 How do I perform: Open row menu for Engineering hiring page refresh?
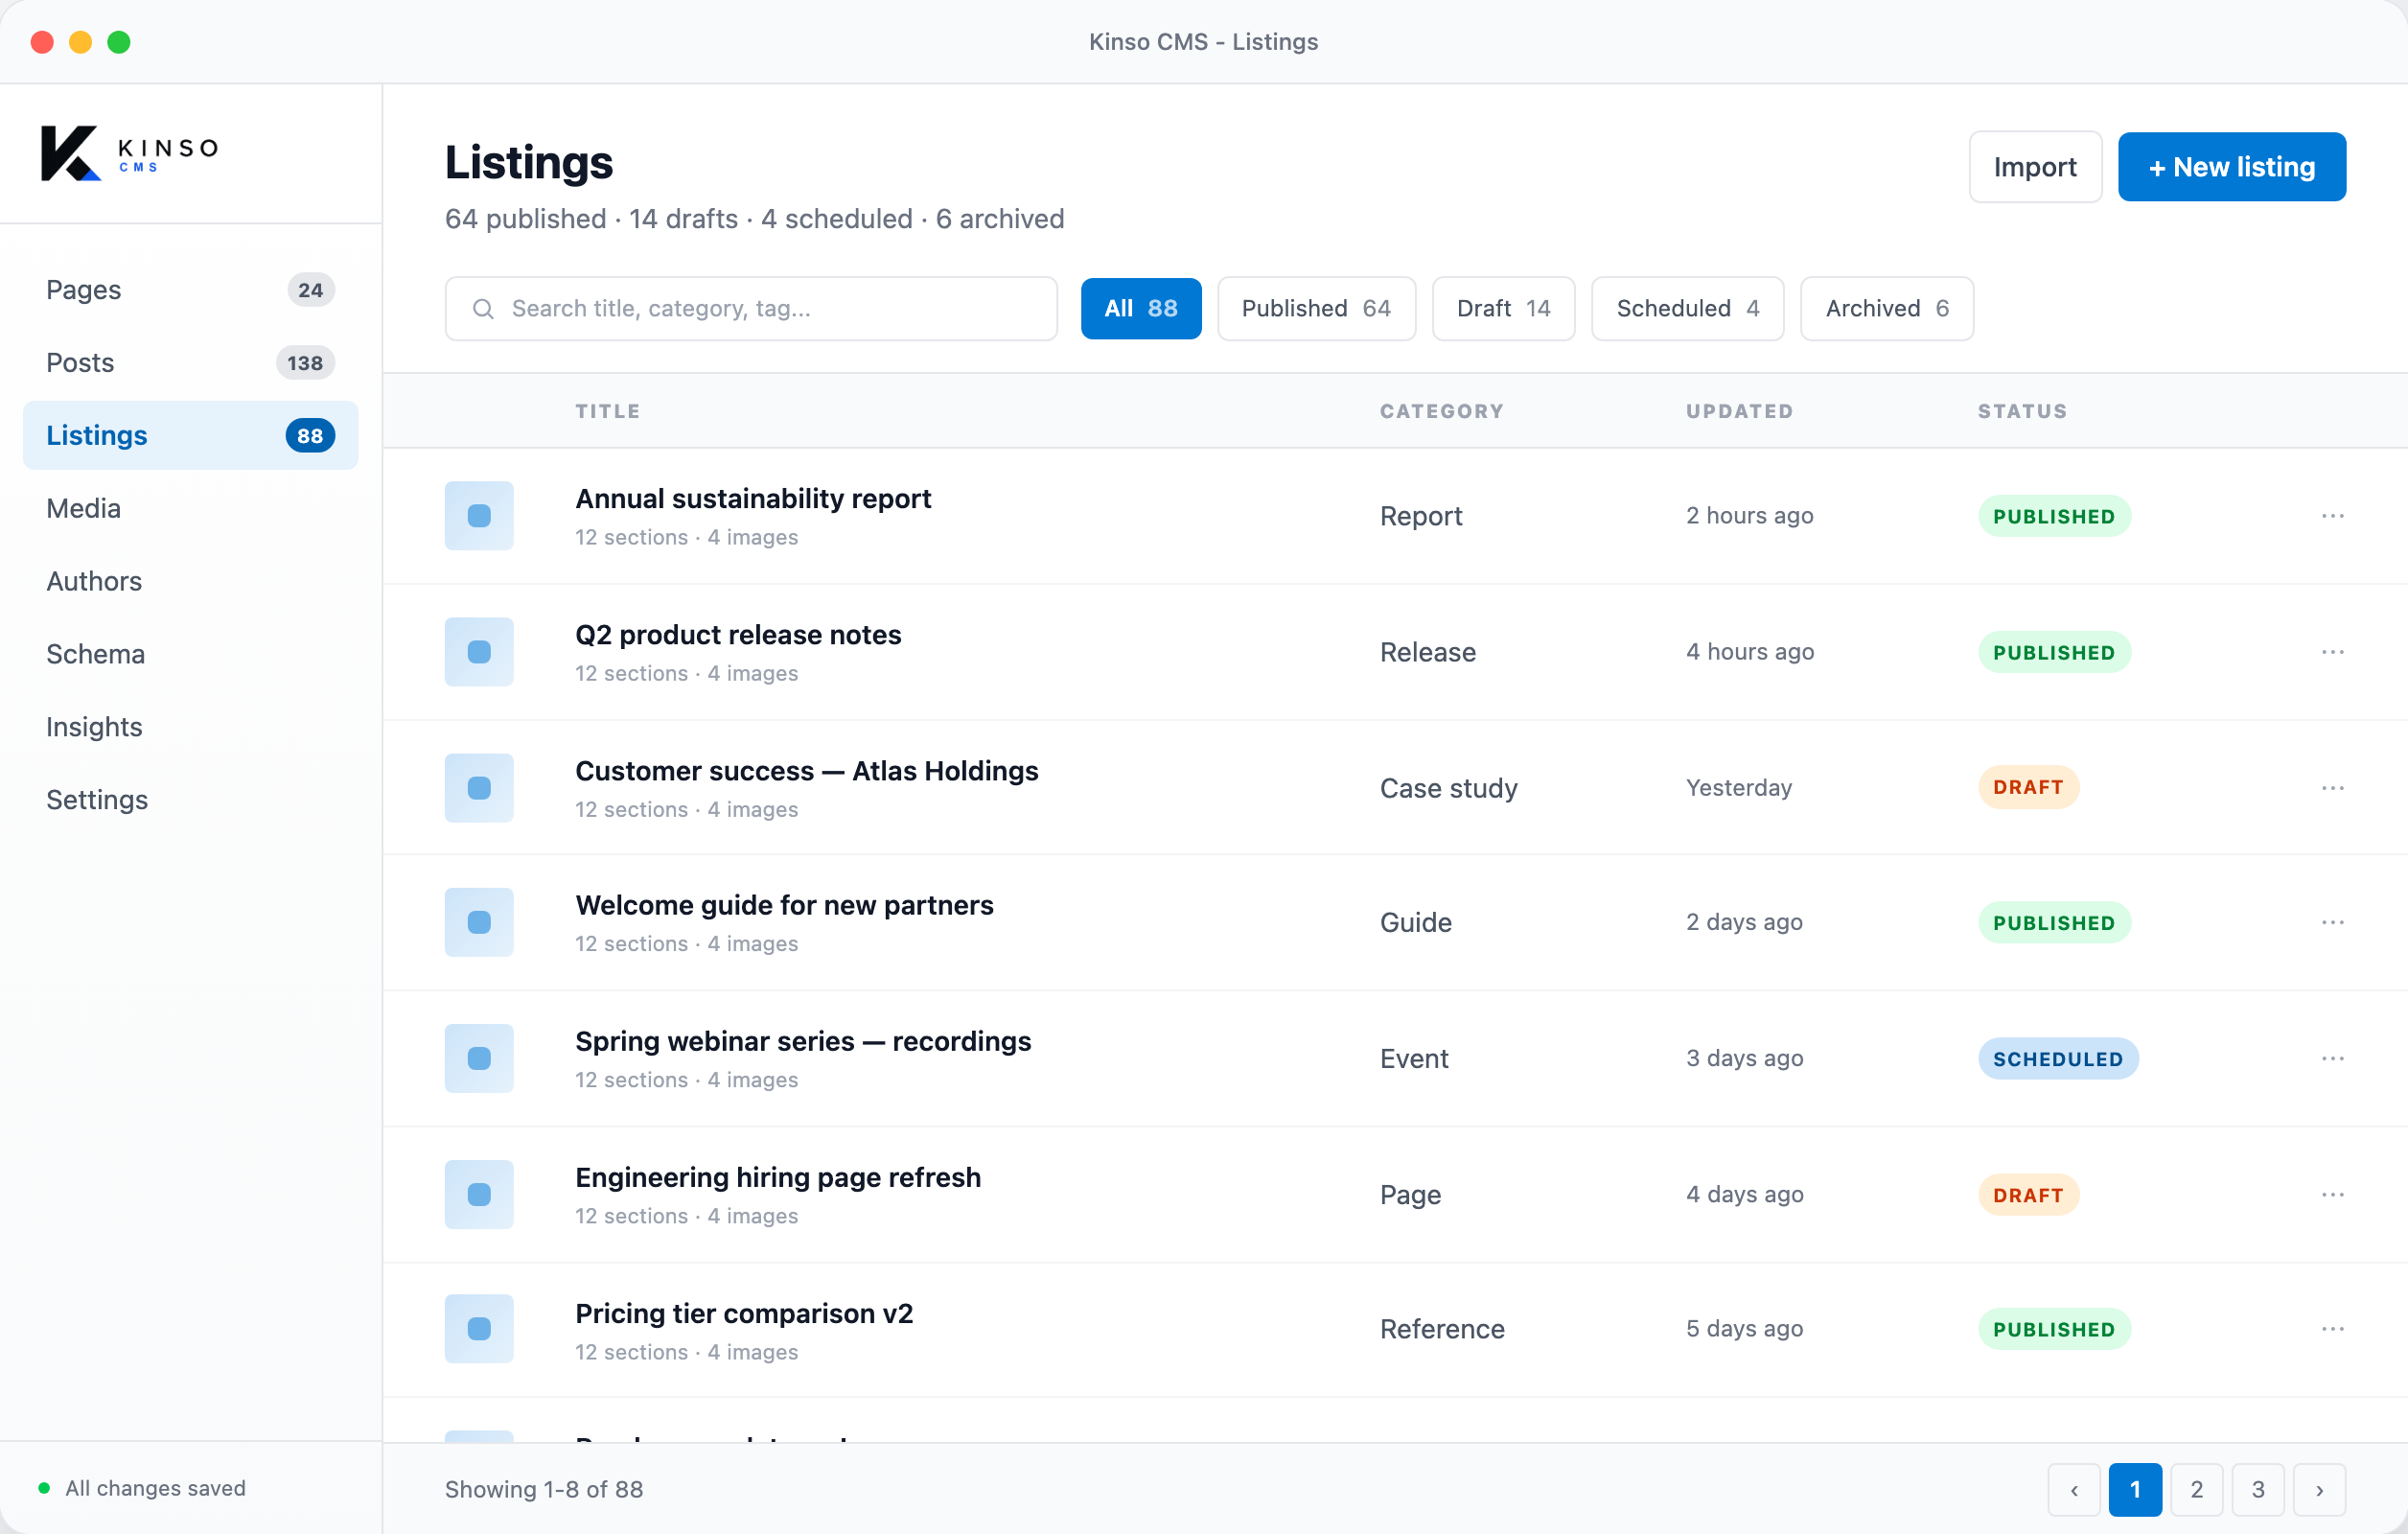pos(2332,1194)
